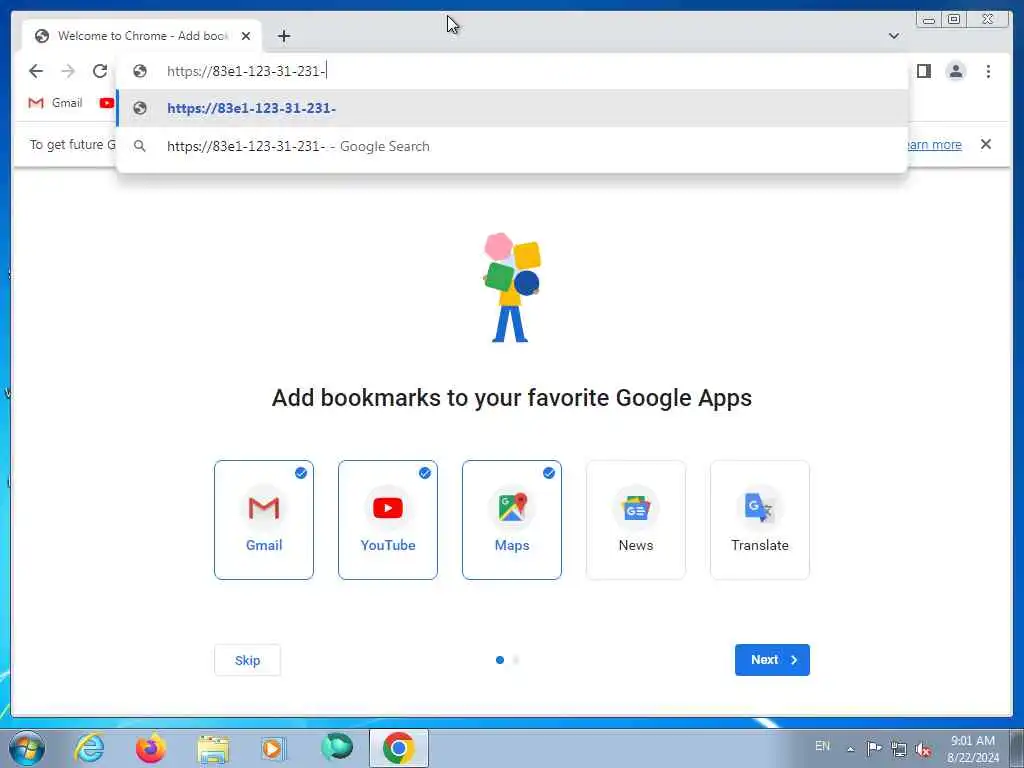Click the Action Center flag icon
Screen dimensions: 1024x768
point(874,748)
